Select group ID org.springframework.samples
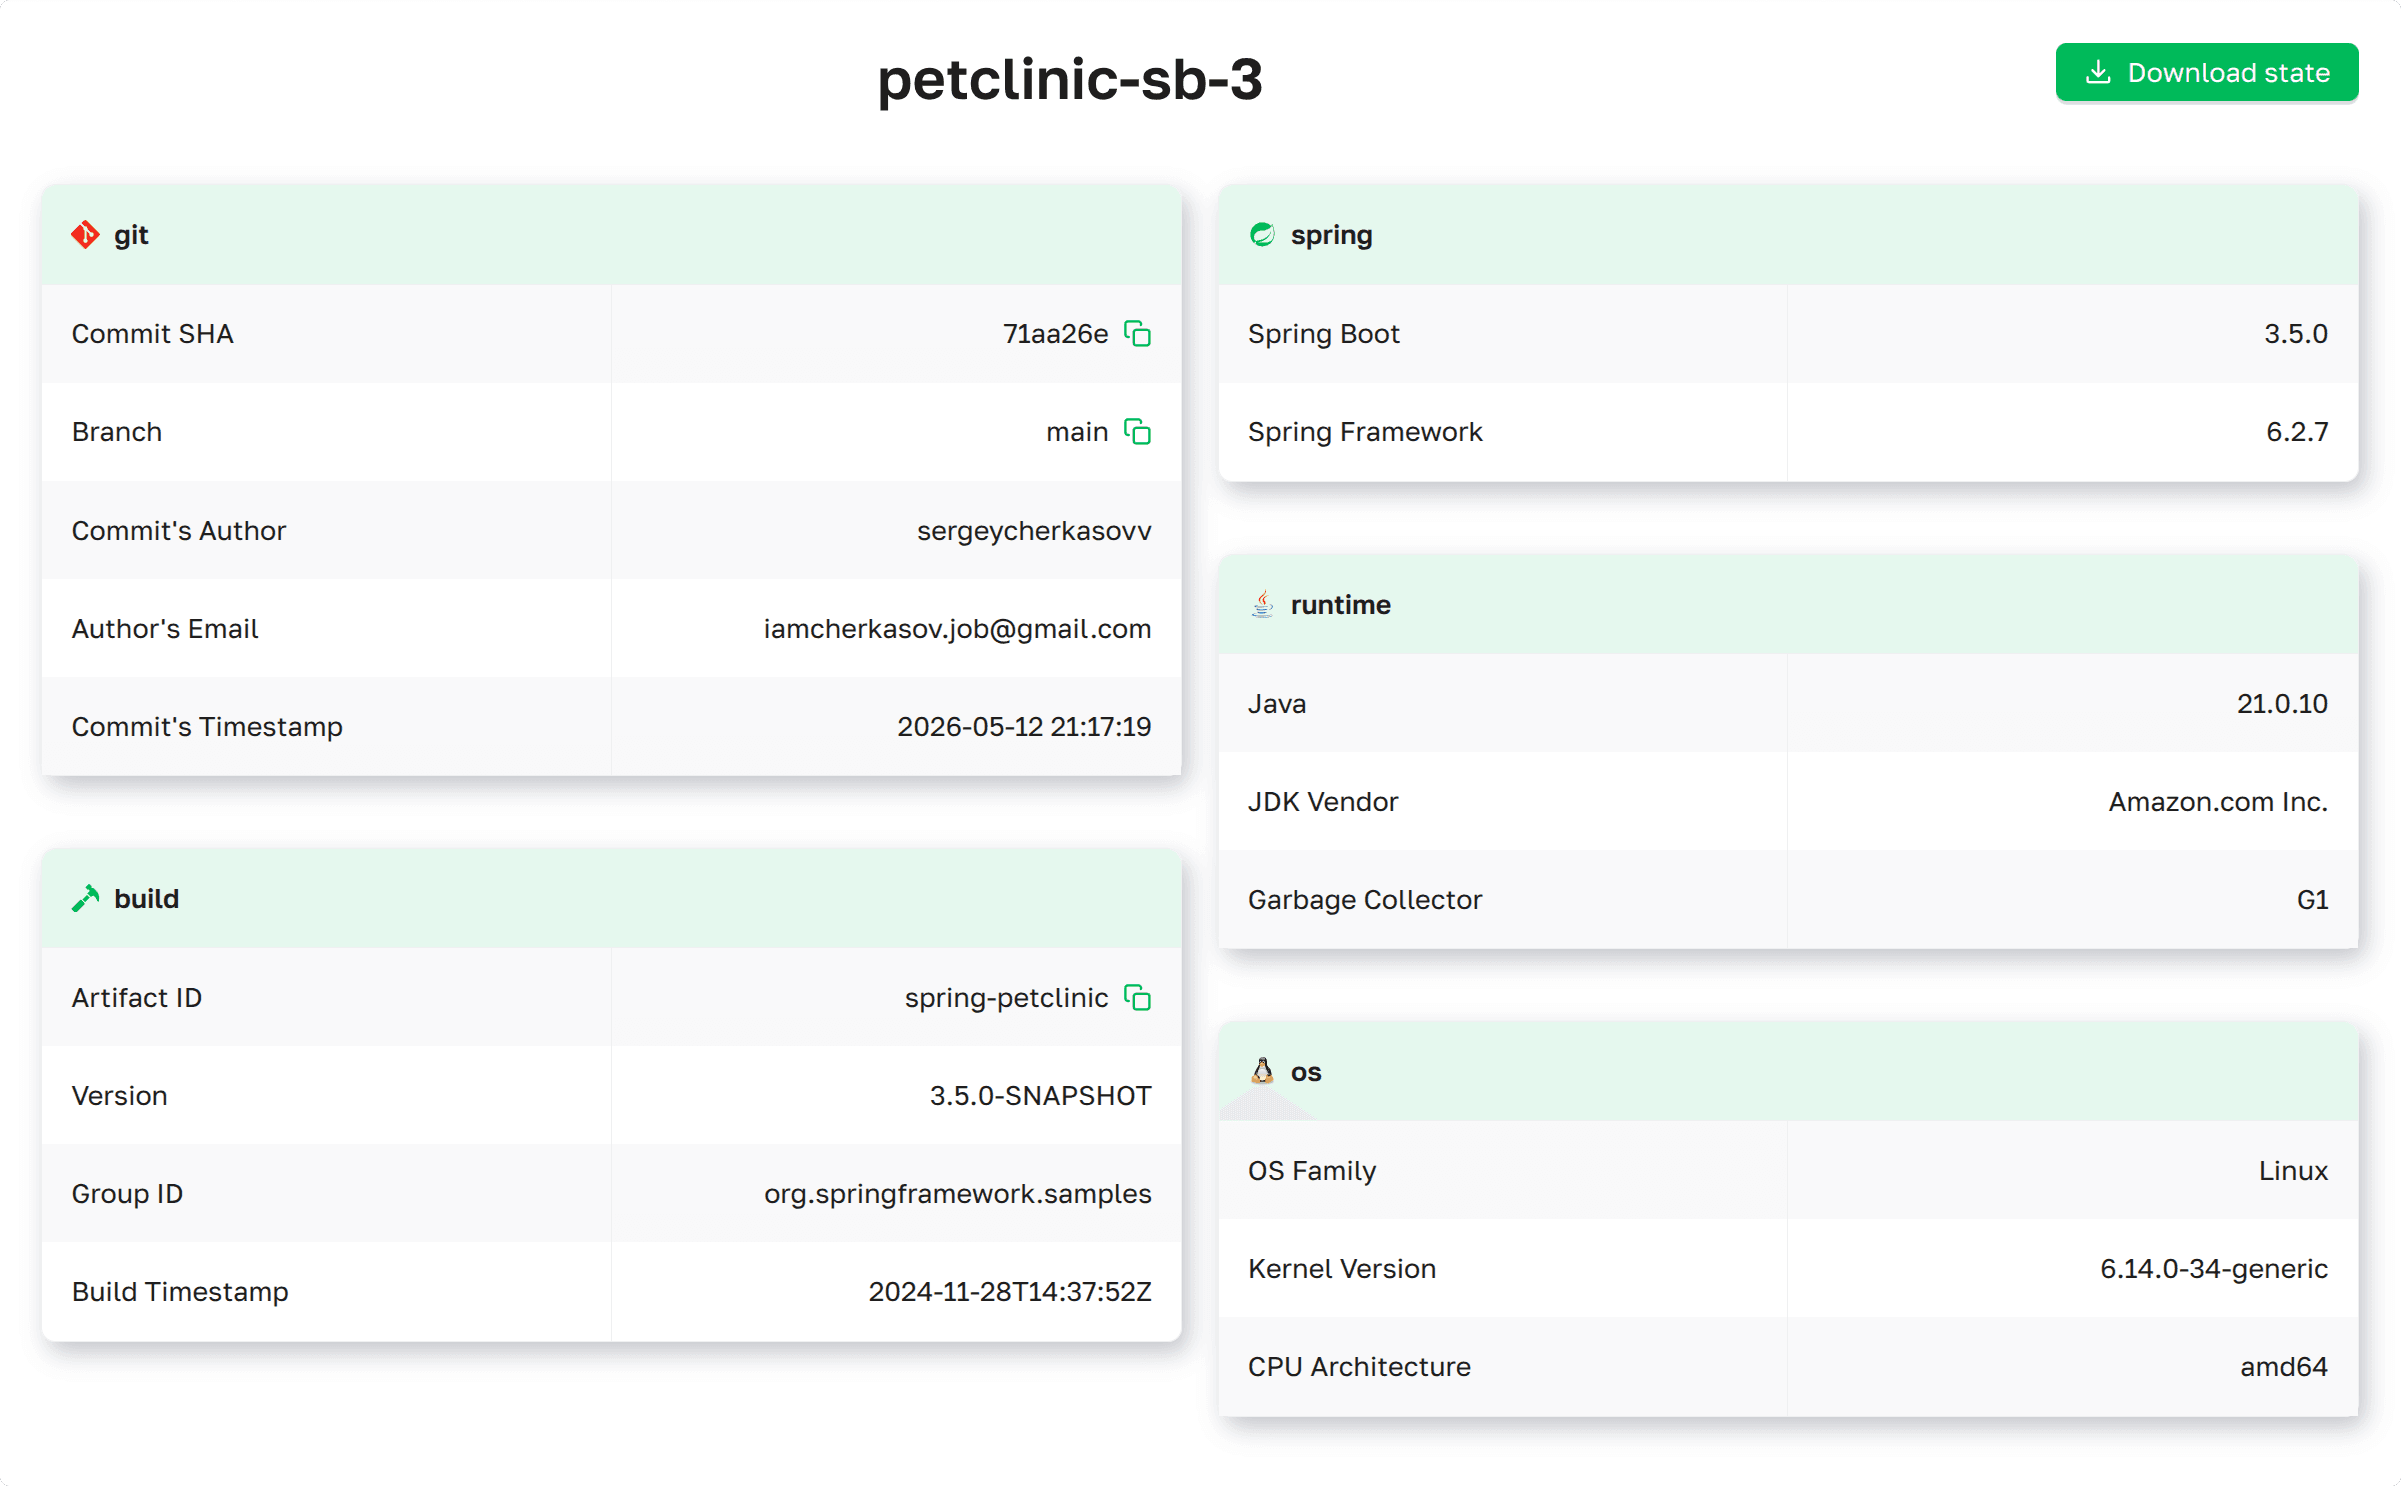The width and height of the screenshot is (2401, 1486). [x=957, y=1195]
